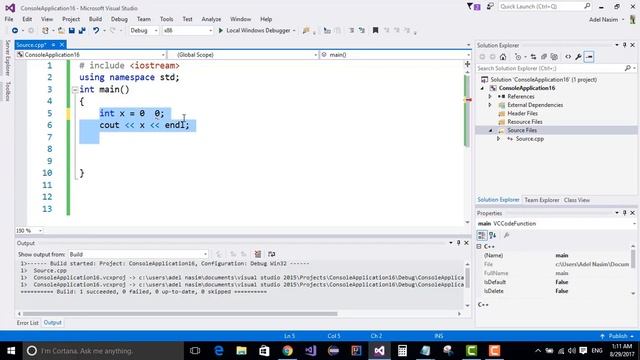The height and width of the screenshot is (360, 640).
Task: Click the New Project toolbar icon
Action: (45, 30)
